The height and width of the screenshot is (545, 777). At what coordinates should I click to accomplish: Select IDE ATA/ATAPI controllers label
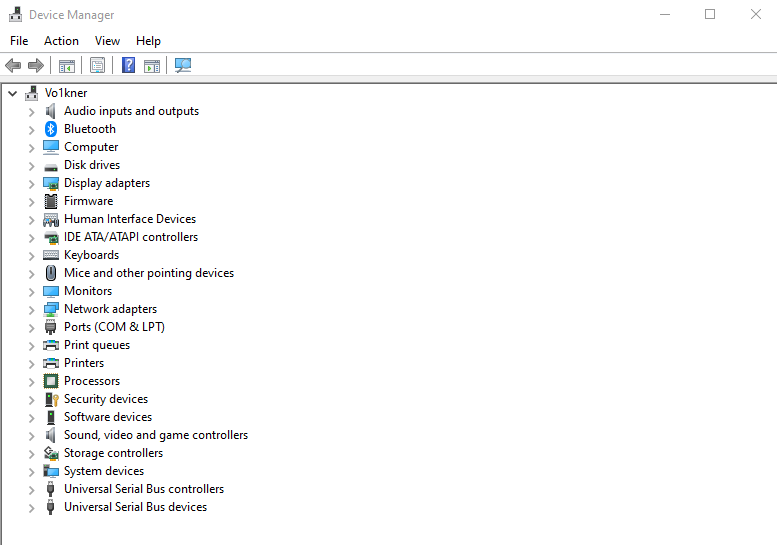[131, 237]
